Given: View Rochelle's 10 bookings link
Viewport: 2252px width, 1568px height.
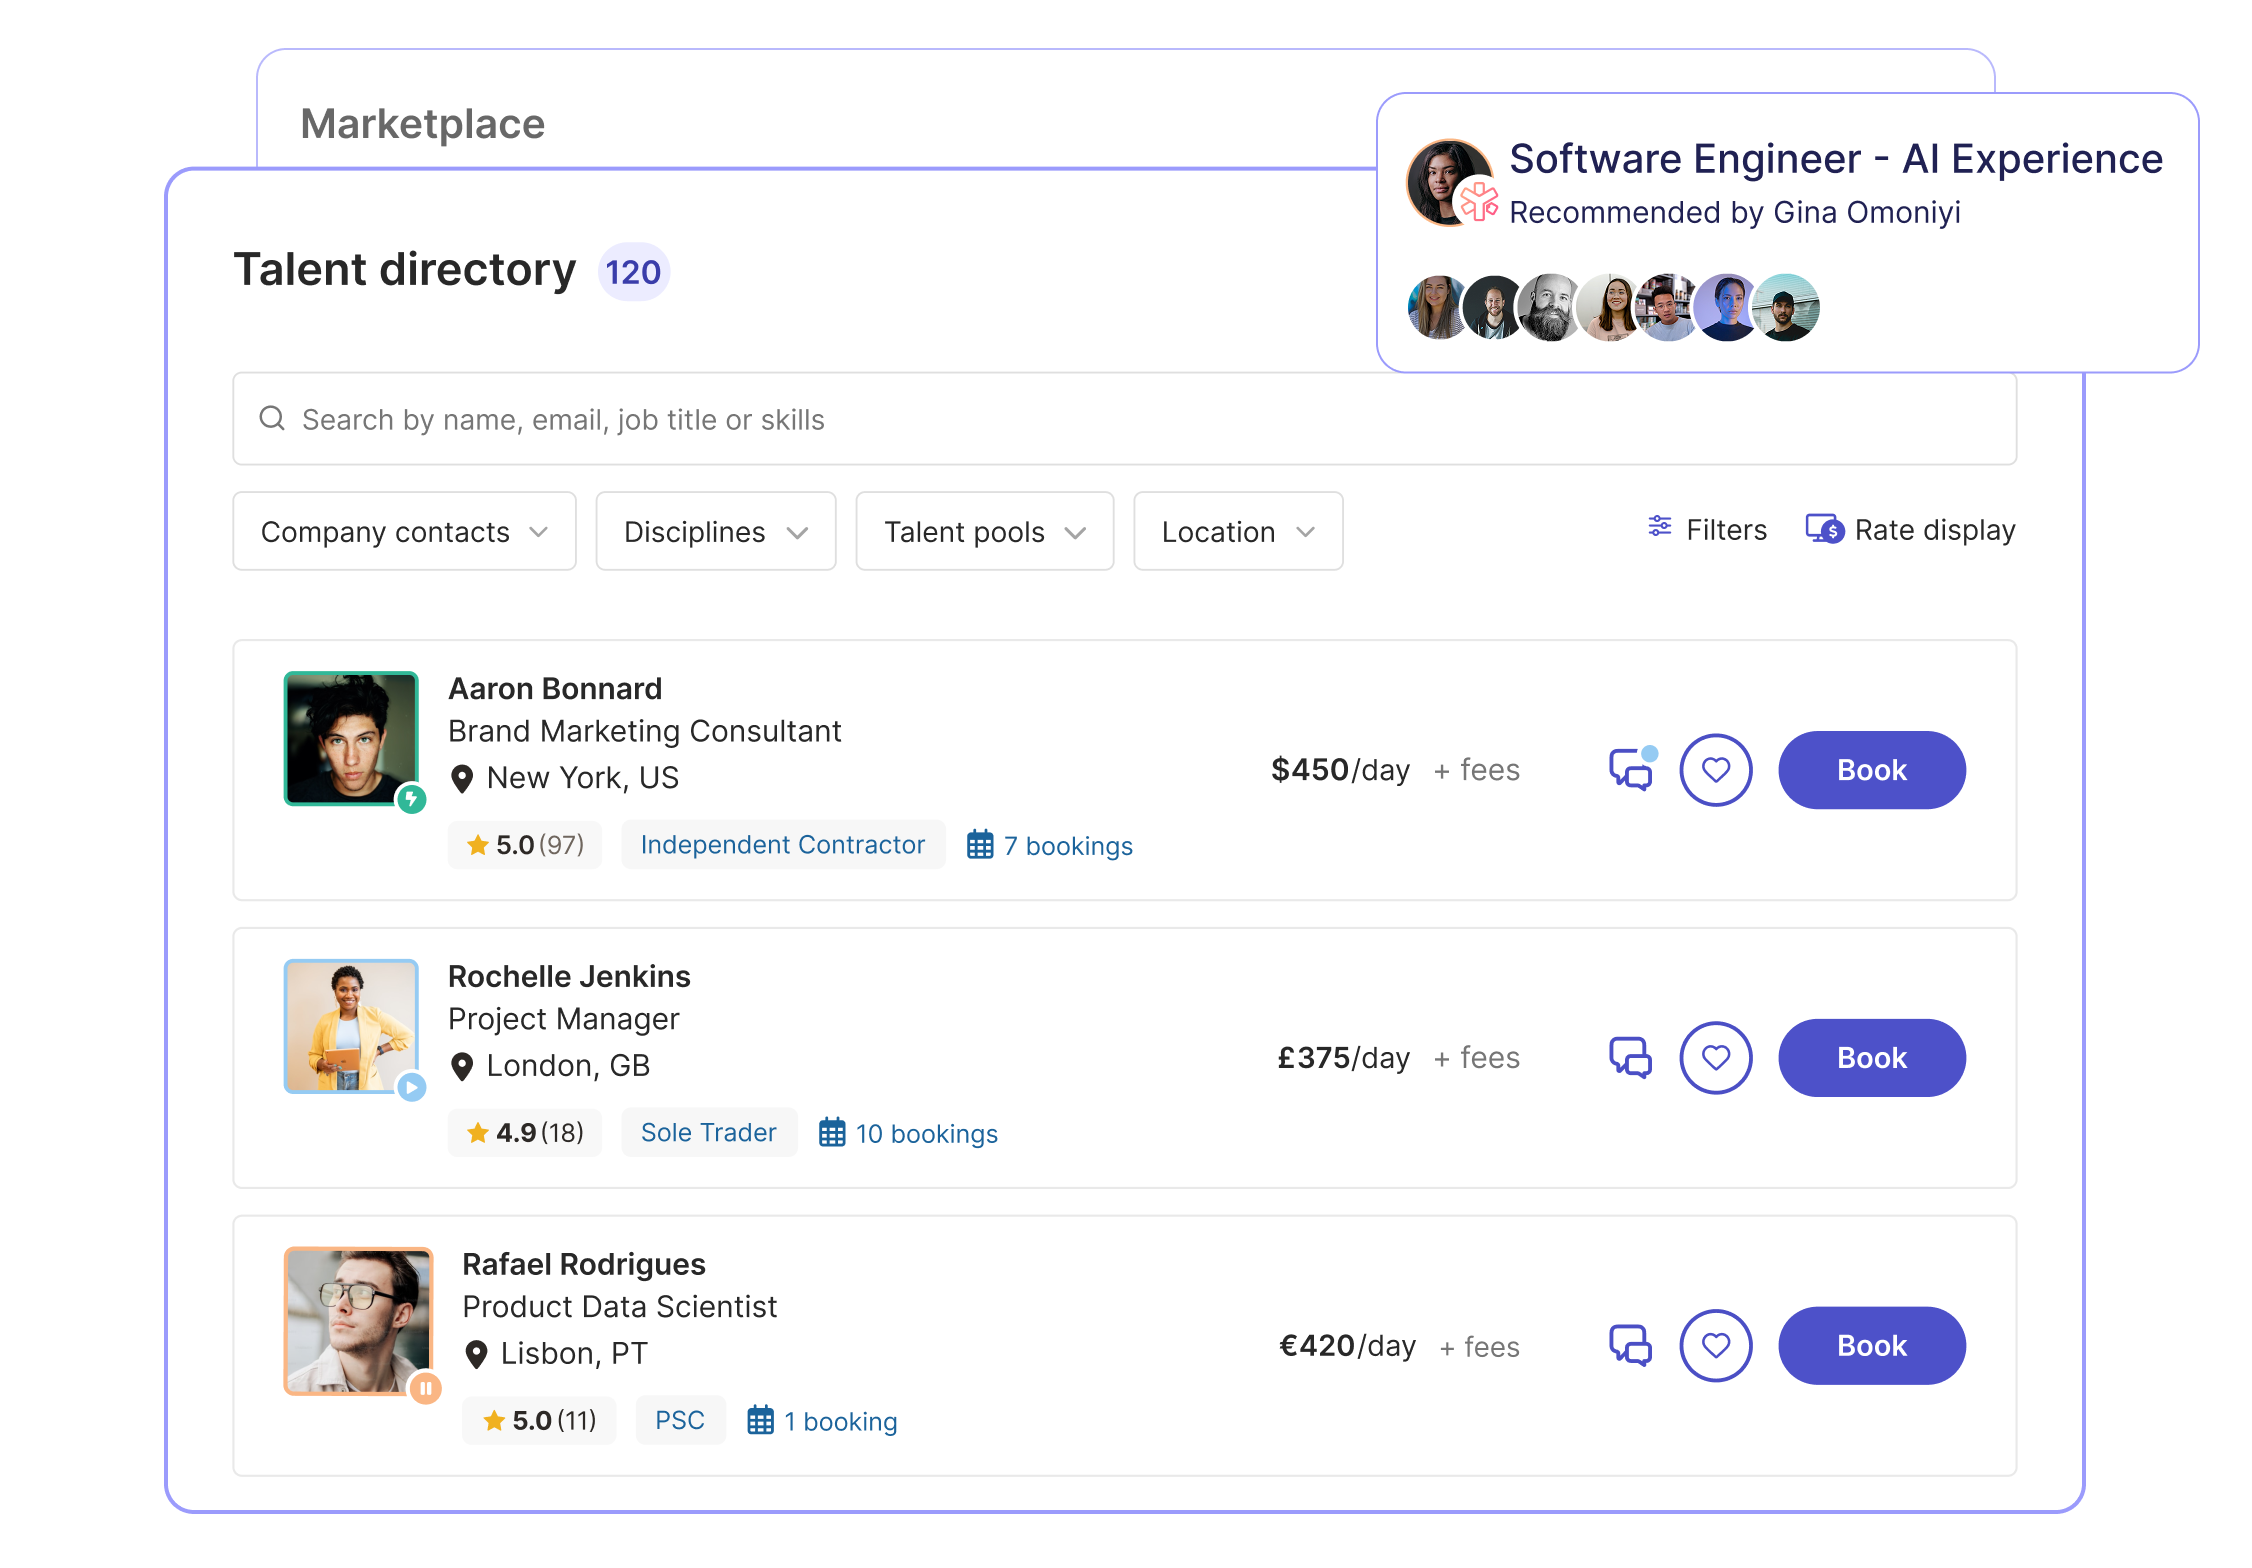Looking at the screenshot, I should coord(926,1134).
